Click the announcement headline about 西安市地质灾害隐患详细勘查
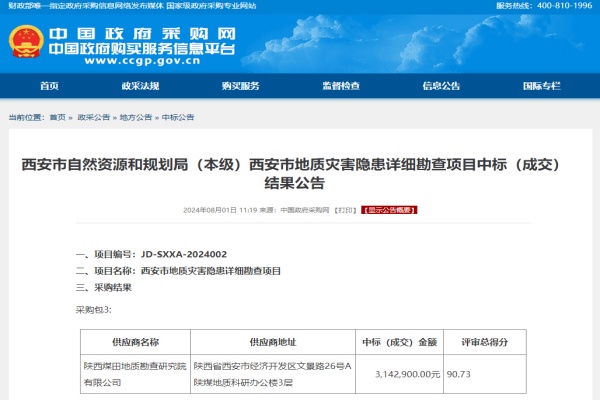Viewport: 600px width, 400px height. tap(299, 174)
